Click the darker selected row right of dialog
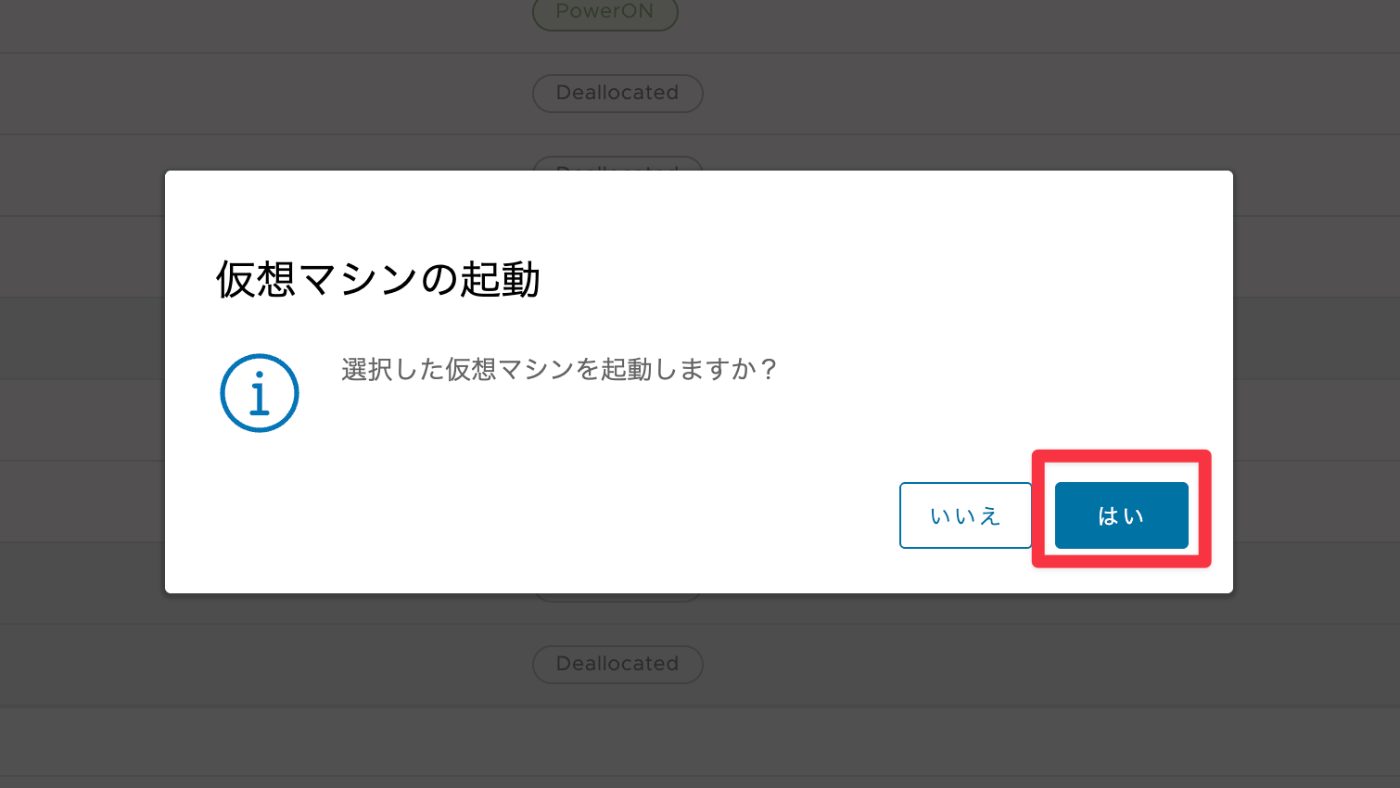1400x788 pixels. coord(1316,338)
